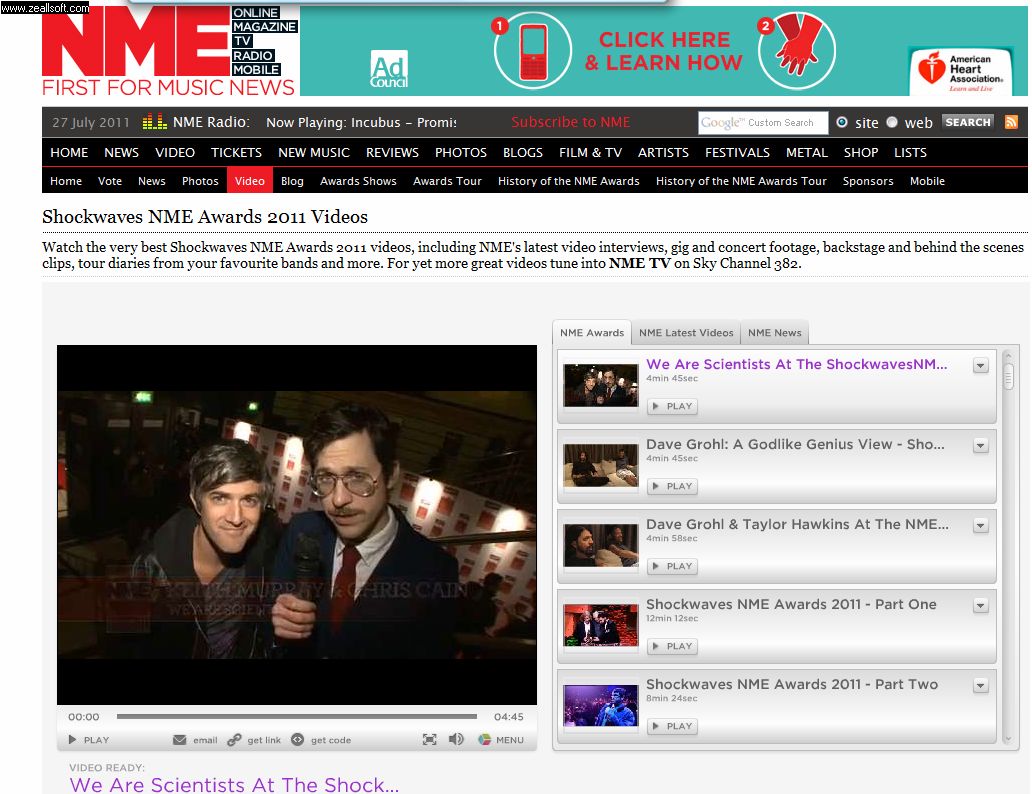Play We Are Scientists video from list
Viewport: 1032px width, 794px height.
673,406
